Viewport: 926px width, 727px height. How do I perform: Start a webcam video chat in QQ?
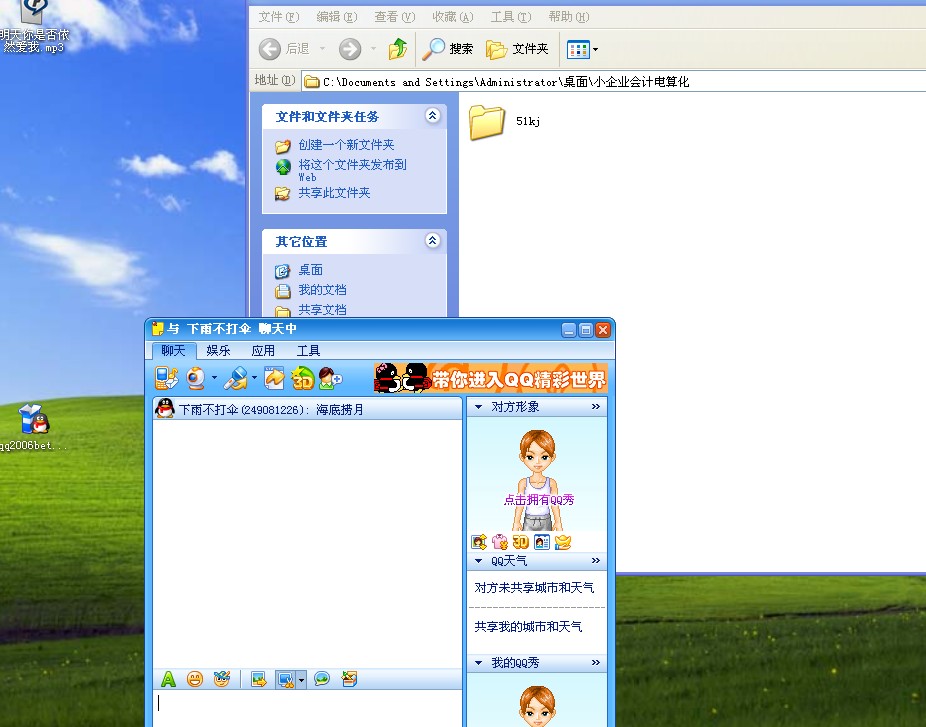point(196,379)
